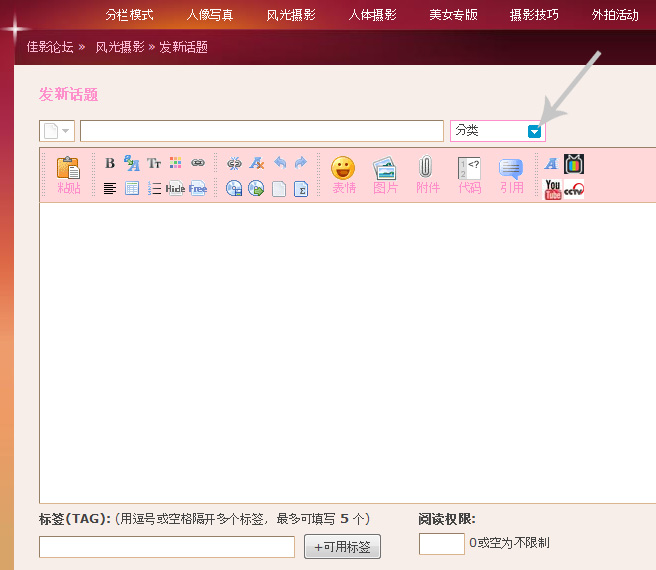The image size is (656, 570).
Task: Click the 阅读权限 input field
Action: (x=441, y=544)
